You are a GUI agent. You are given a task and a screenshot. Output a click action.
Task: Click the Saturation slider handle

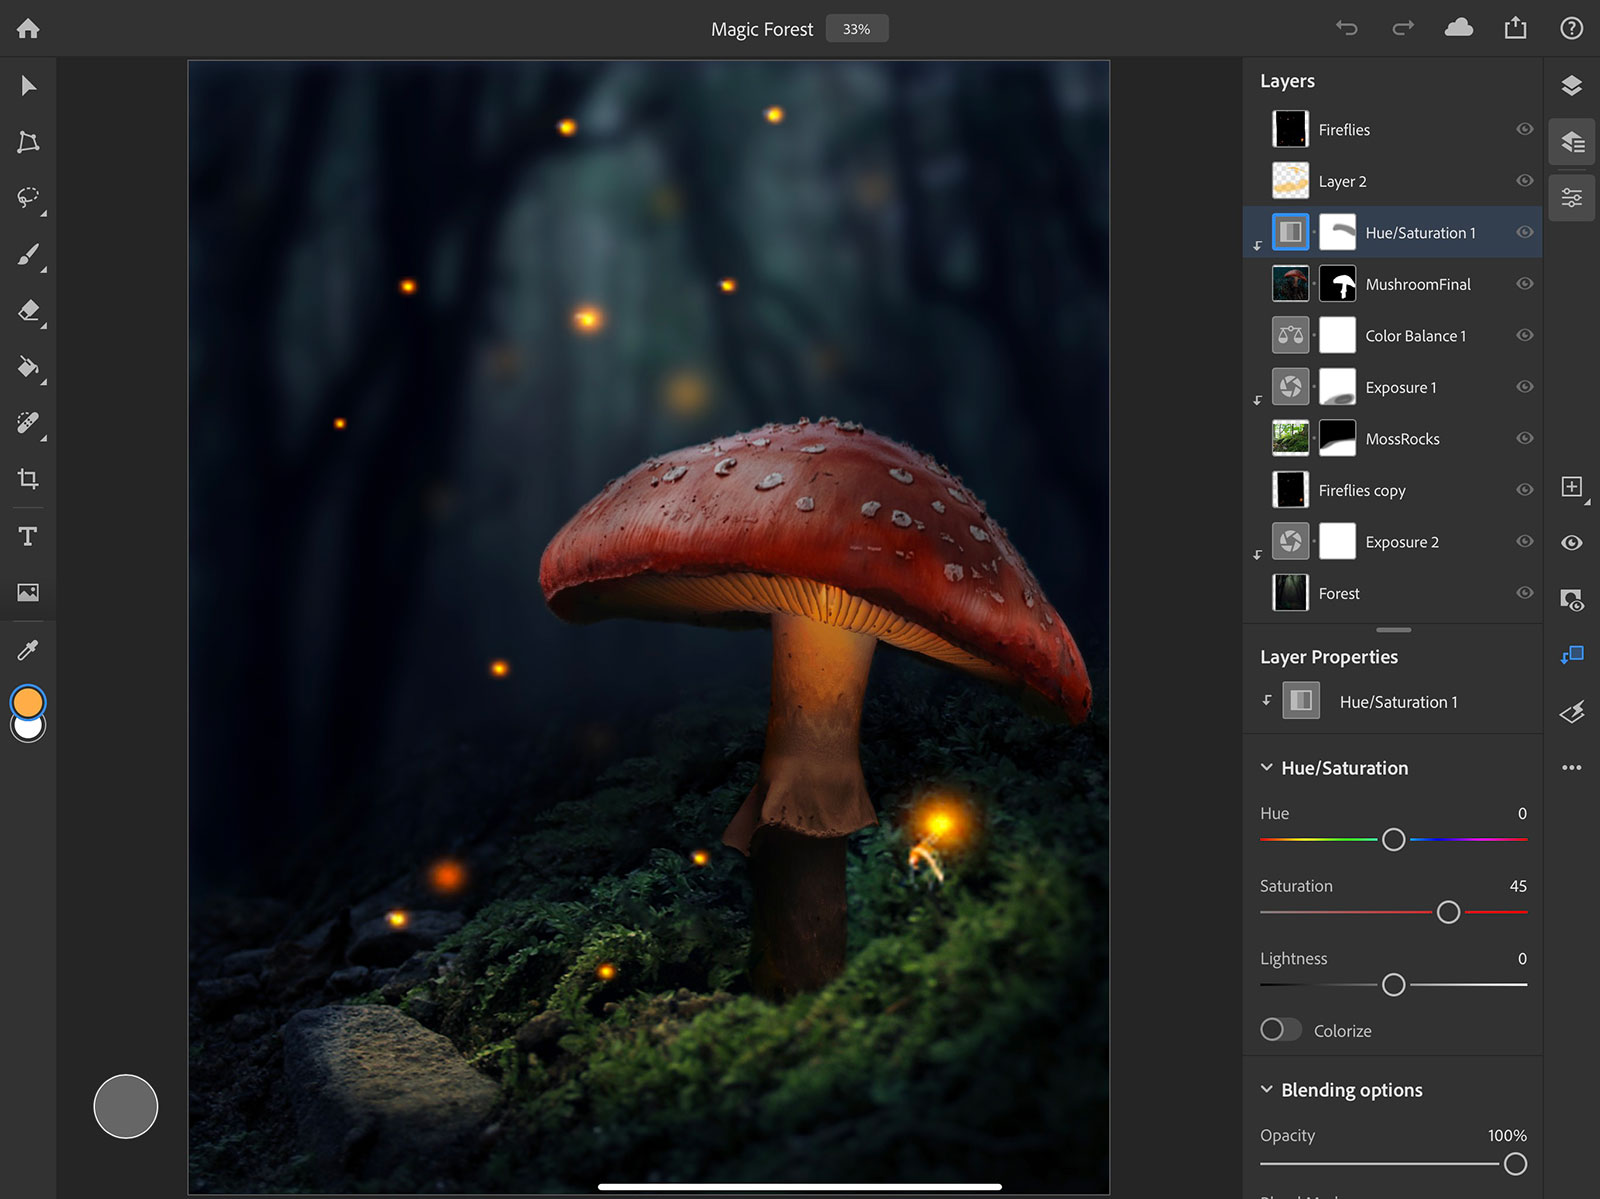tap(1448, 912)
